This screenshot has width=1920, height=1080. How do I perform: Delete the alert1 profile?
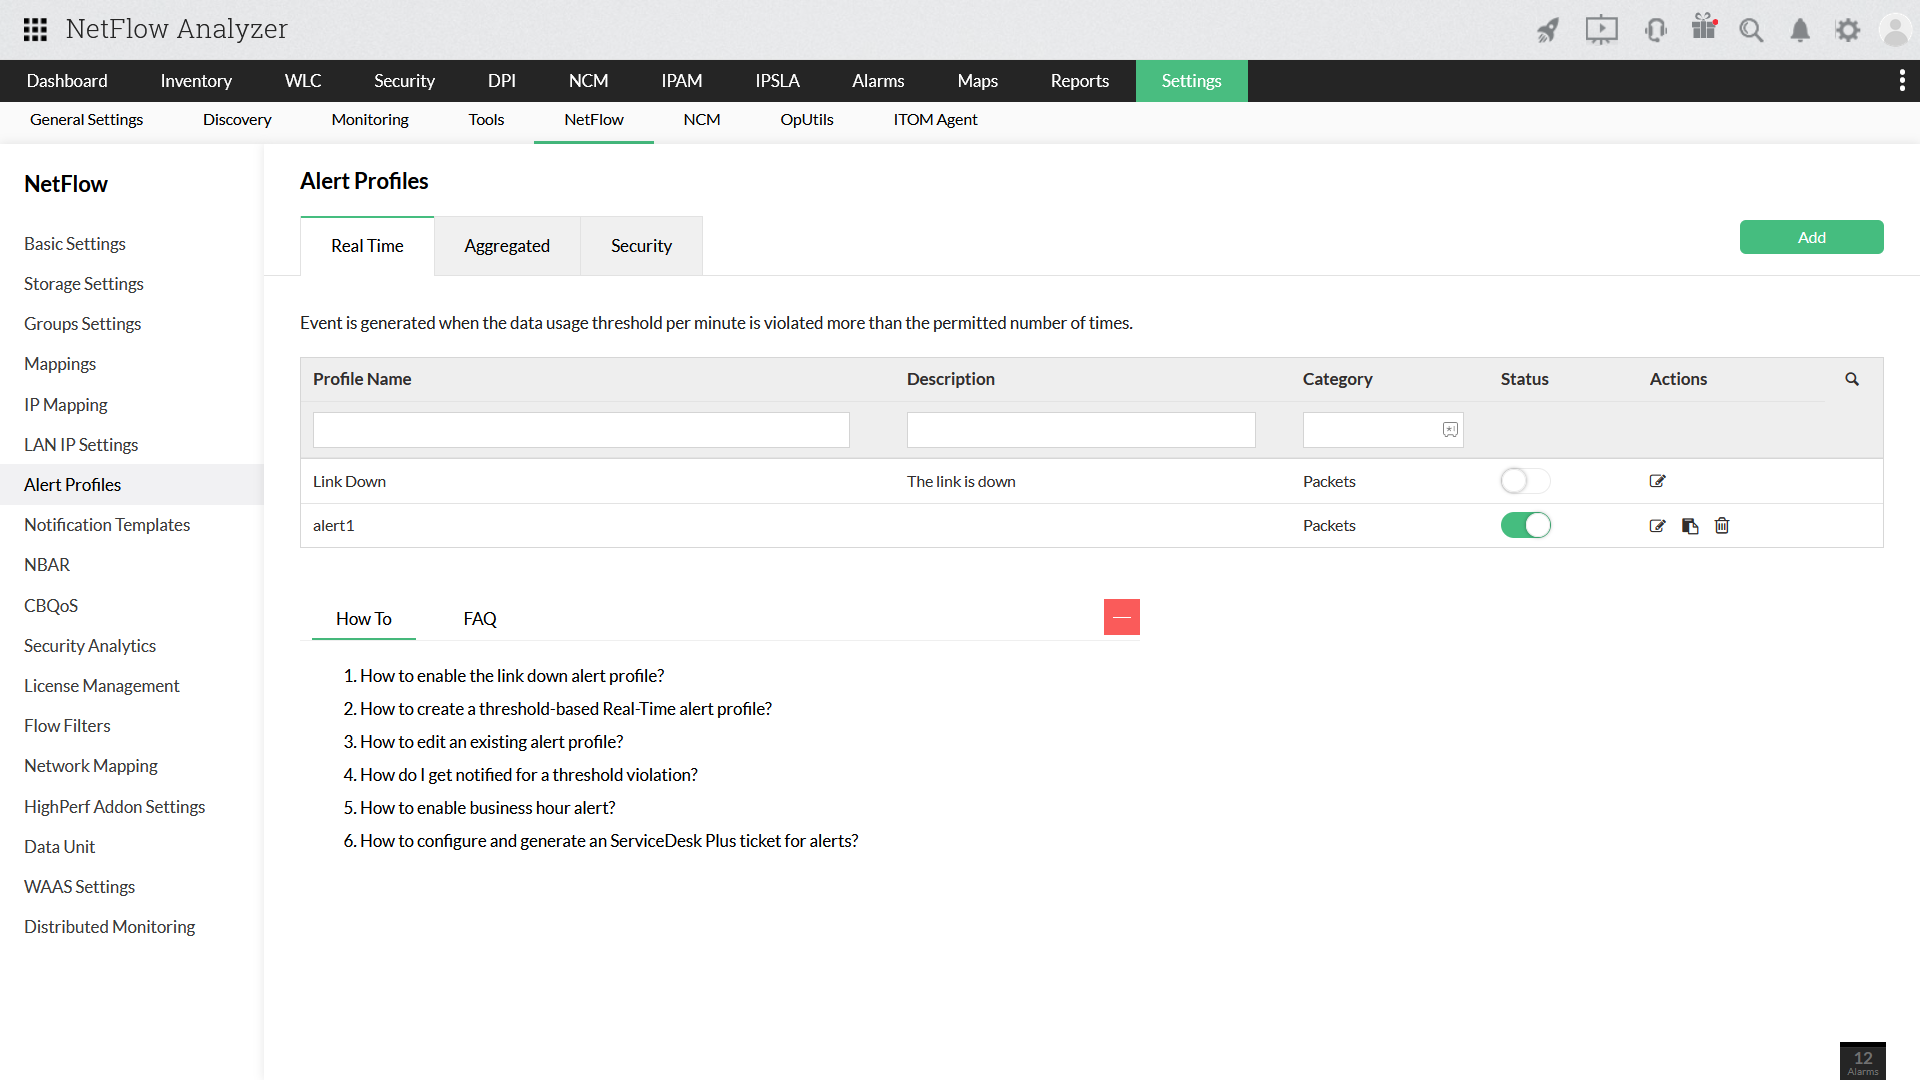(1722, 526)
